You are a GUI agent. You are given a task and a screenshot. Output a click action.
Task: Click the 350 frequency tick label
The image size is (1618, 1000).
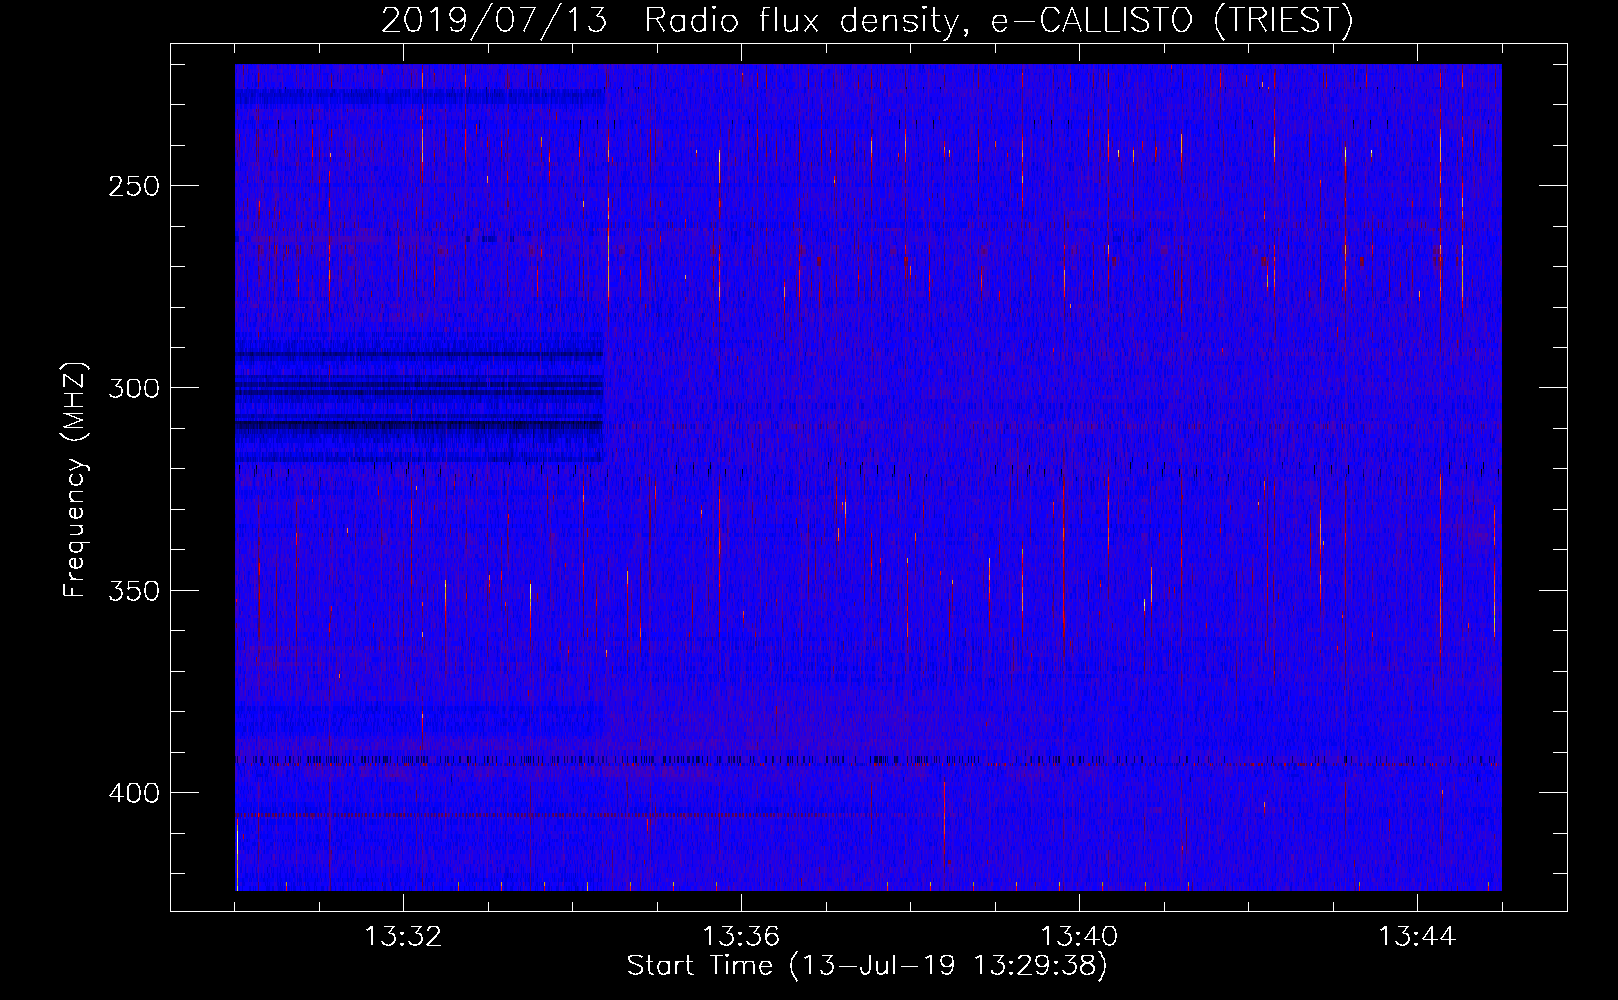134,591
